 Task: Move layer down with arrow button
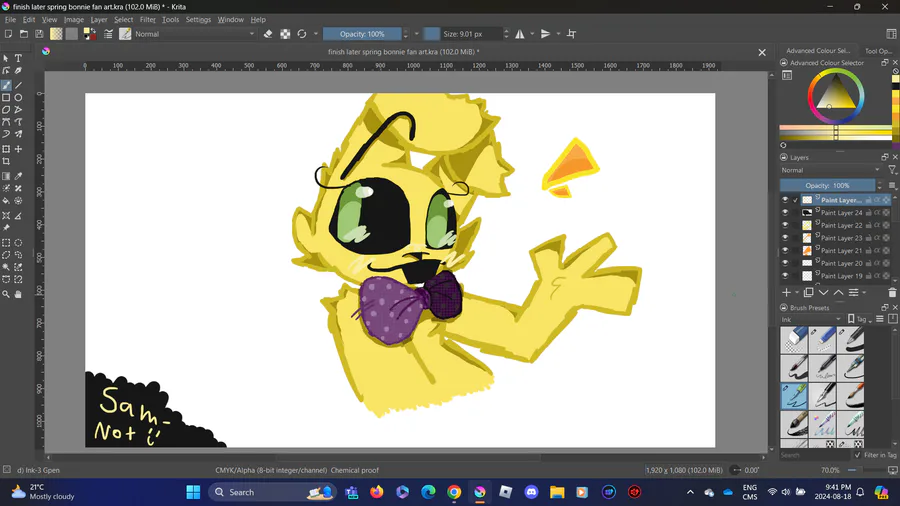[824, 293]
